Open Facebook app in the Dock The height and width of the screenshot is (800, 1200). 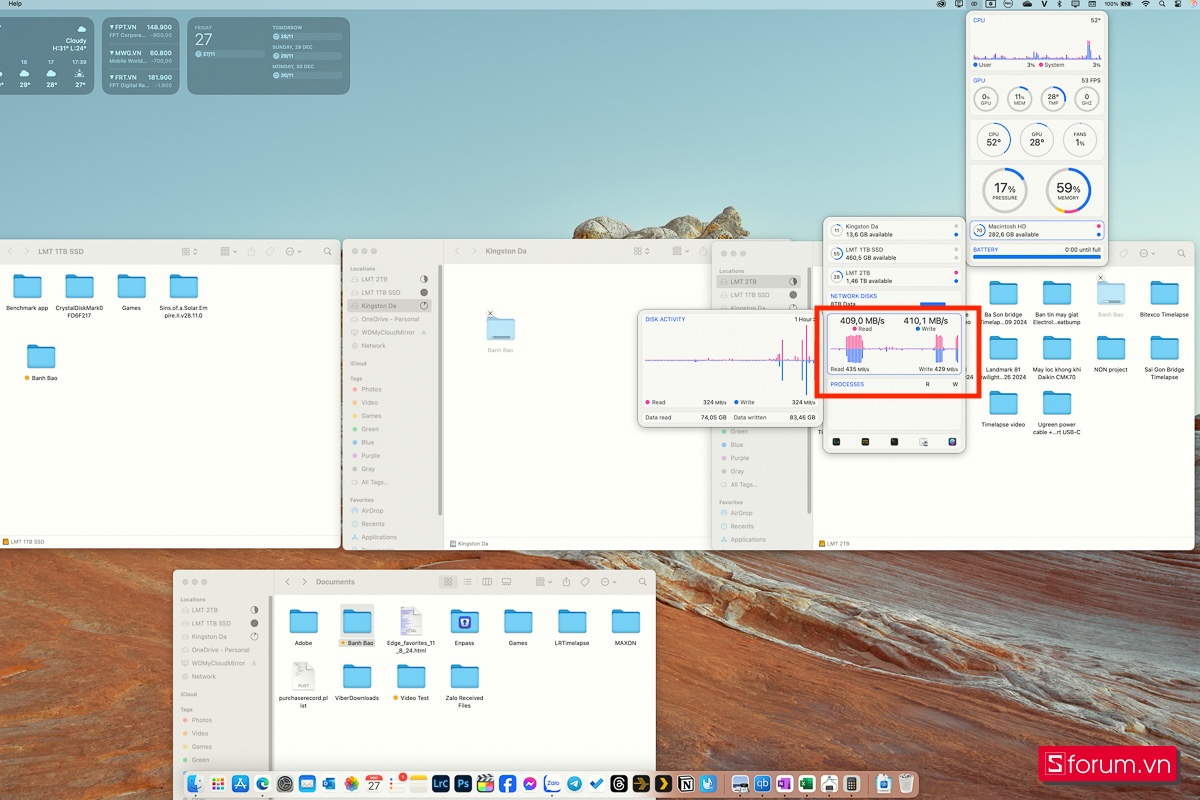click(x=507, y=784)
